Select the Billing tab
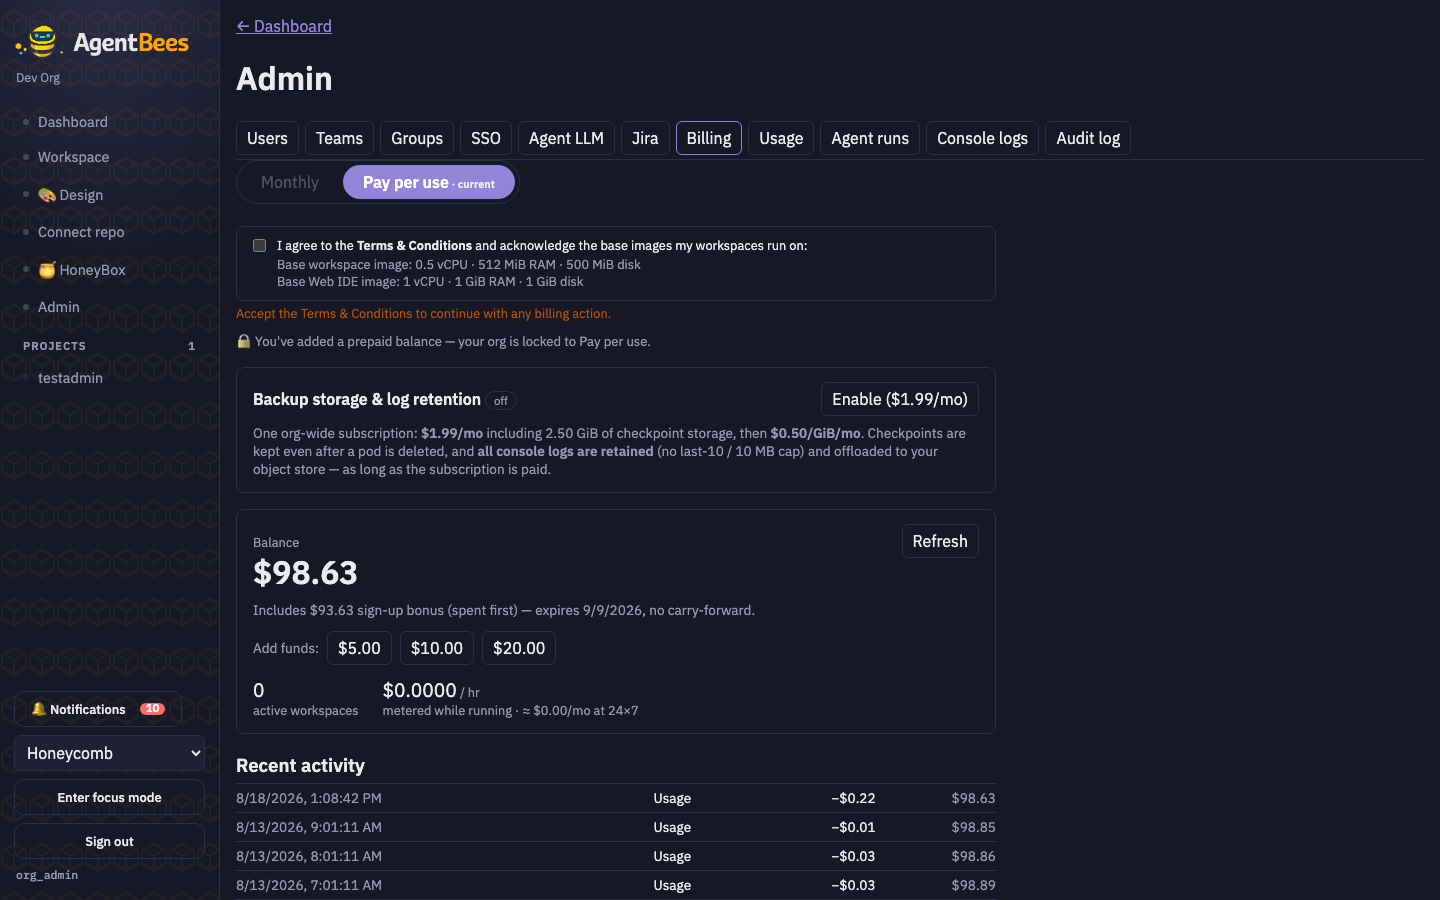The height and width of the screenshot is (900, 1440). pyautogui.click(x=709, y=138)
